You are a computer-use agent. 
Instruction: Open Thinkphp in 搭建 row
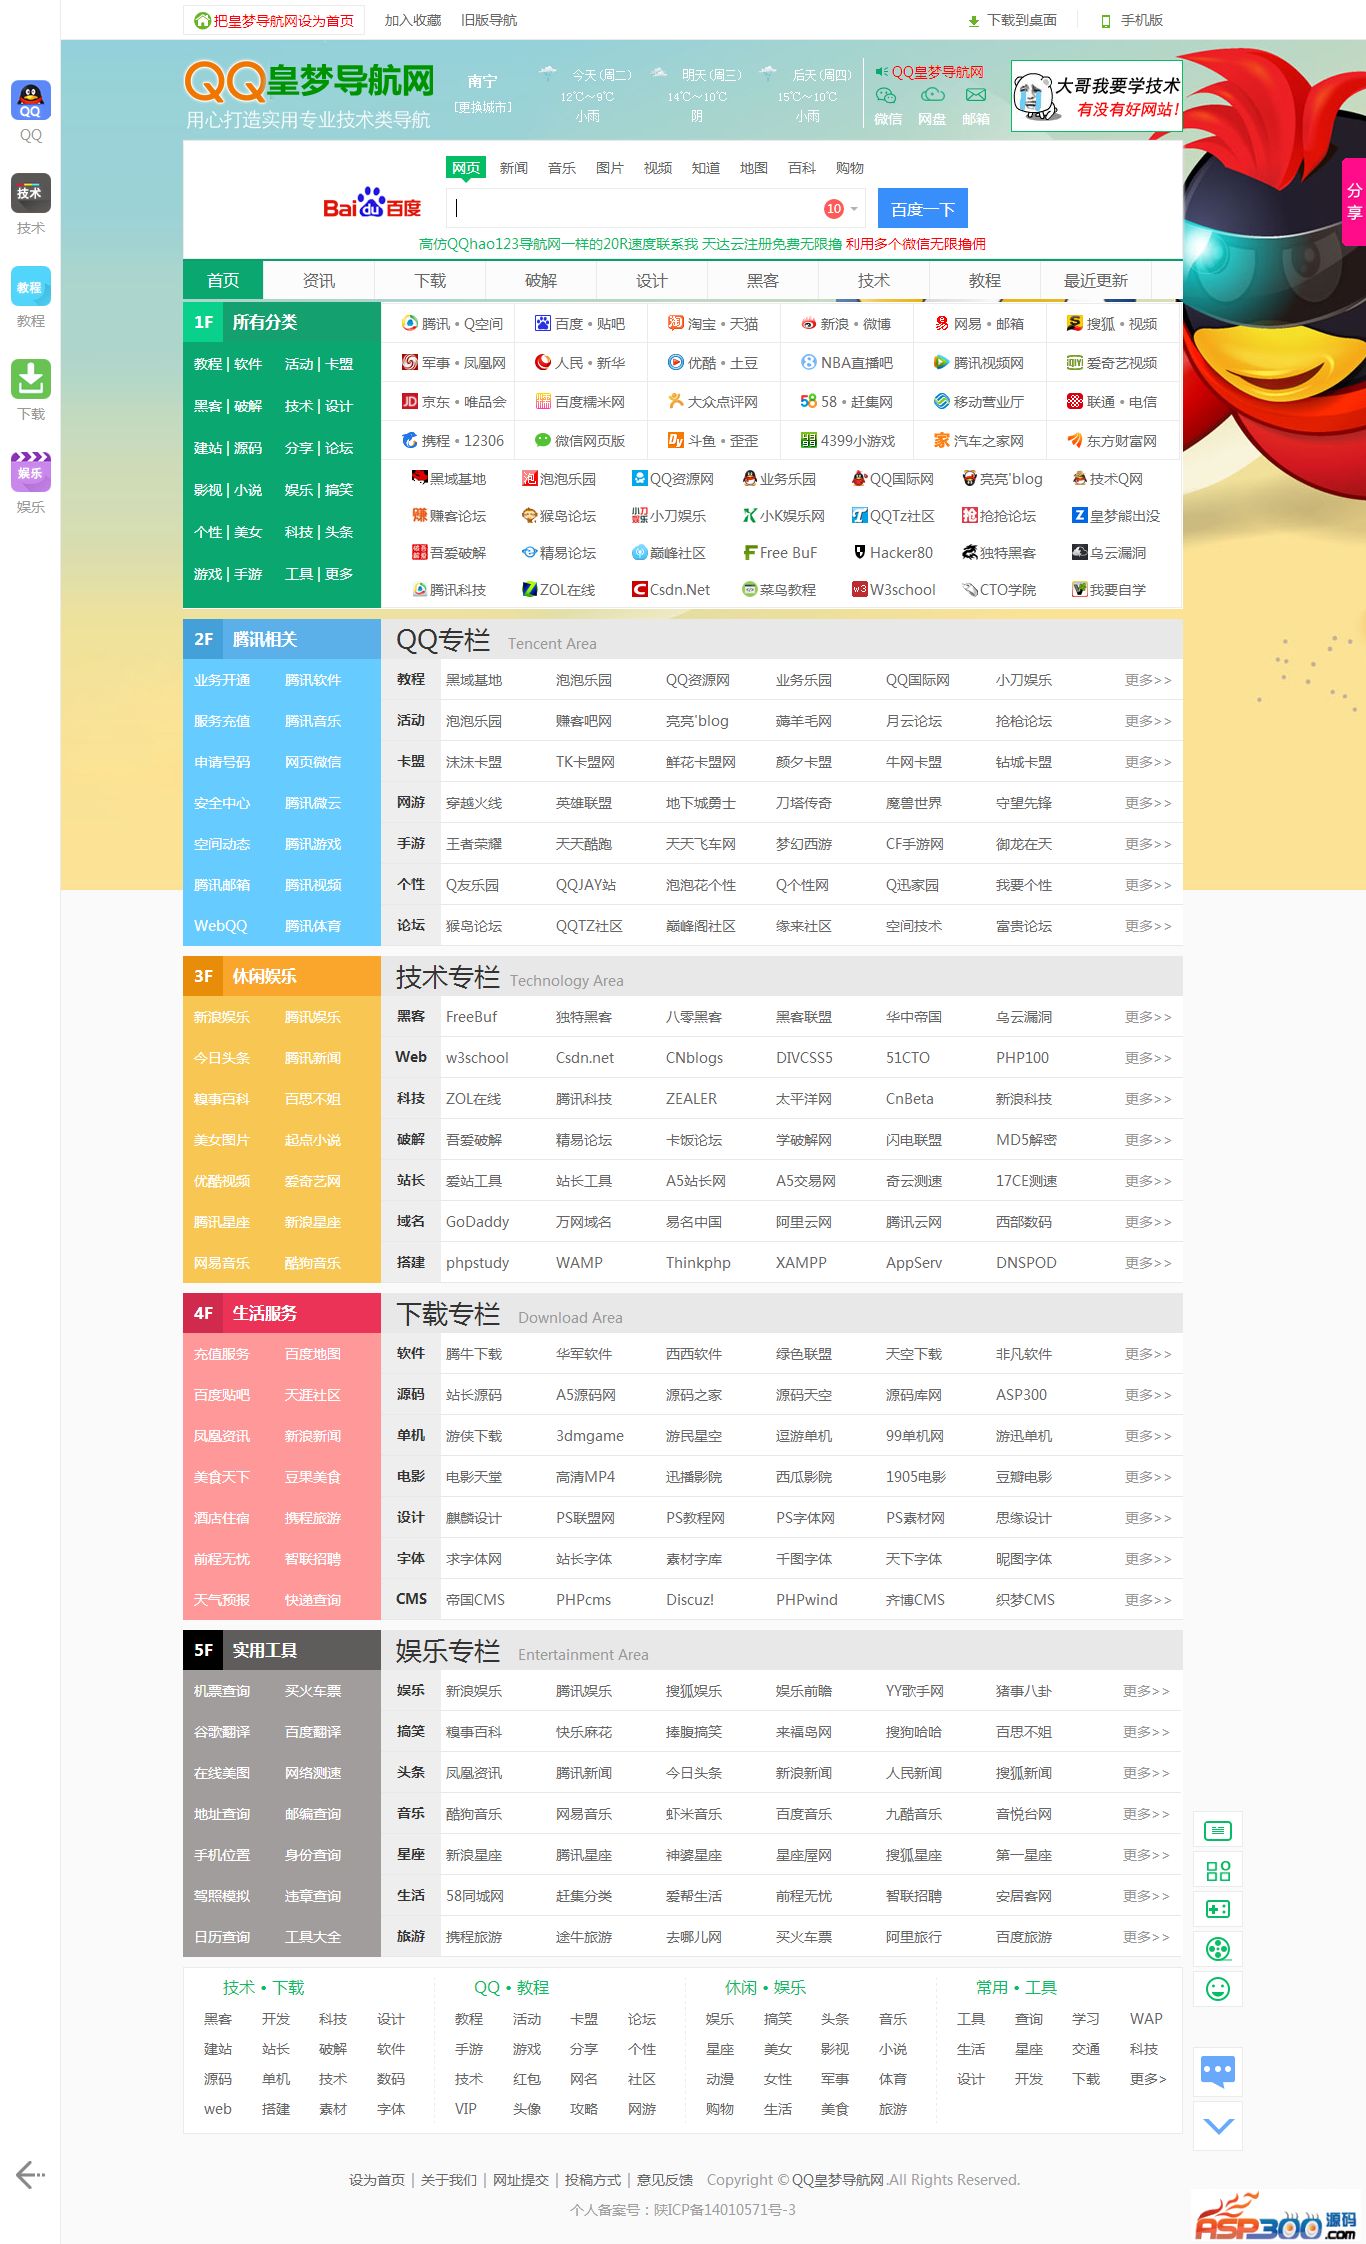pos(698,1263)
